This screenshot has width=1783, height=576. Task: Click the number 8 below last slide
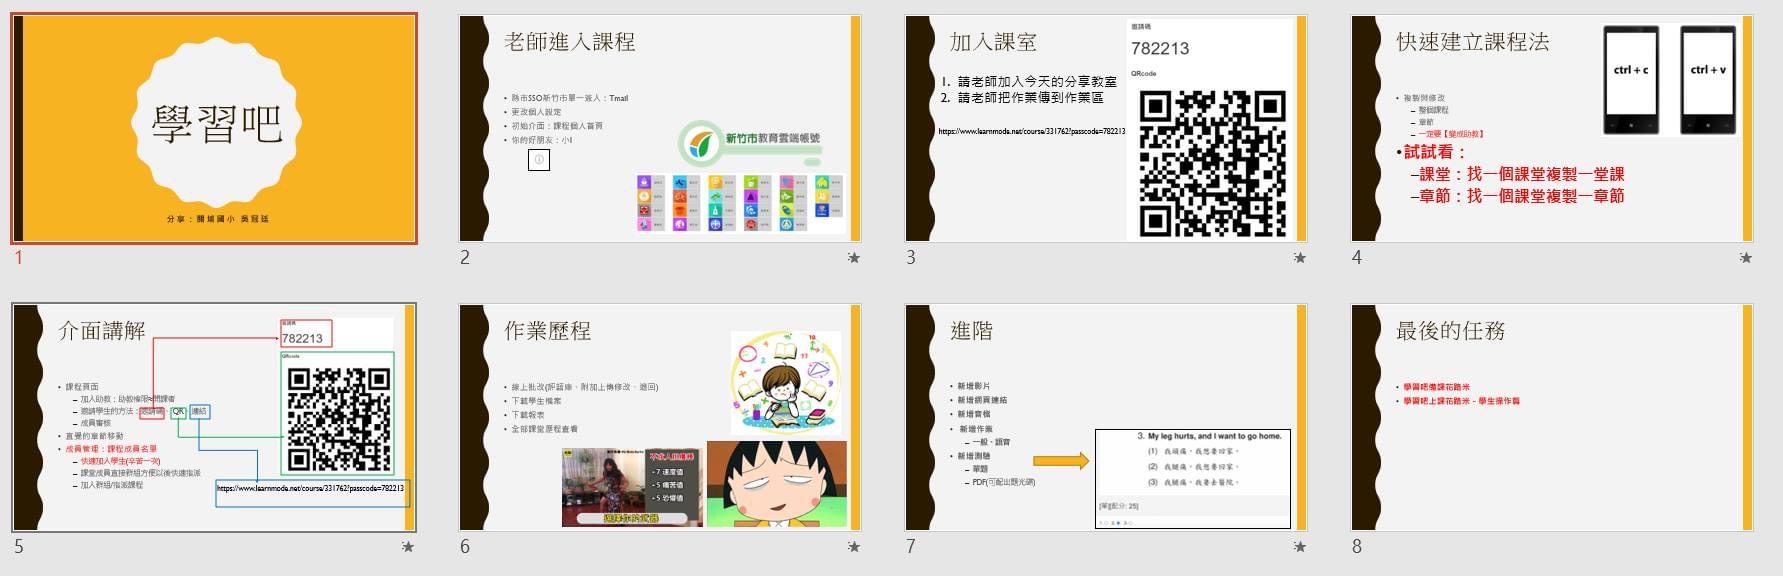(1357, 547)
